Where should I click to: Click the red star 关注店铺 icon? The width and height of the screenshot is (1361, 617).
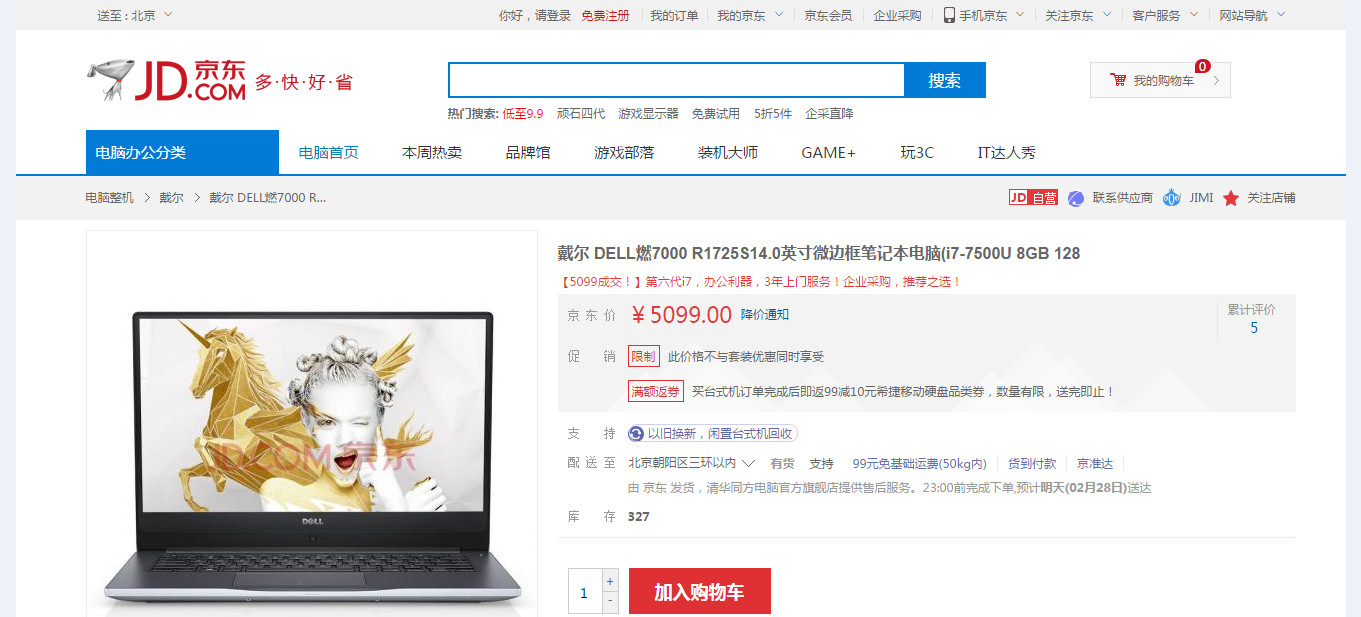1231,198
